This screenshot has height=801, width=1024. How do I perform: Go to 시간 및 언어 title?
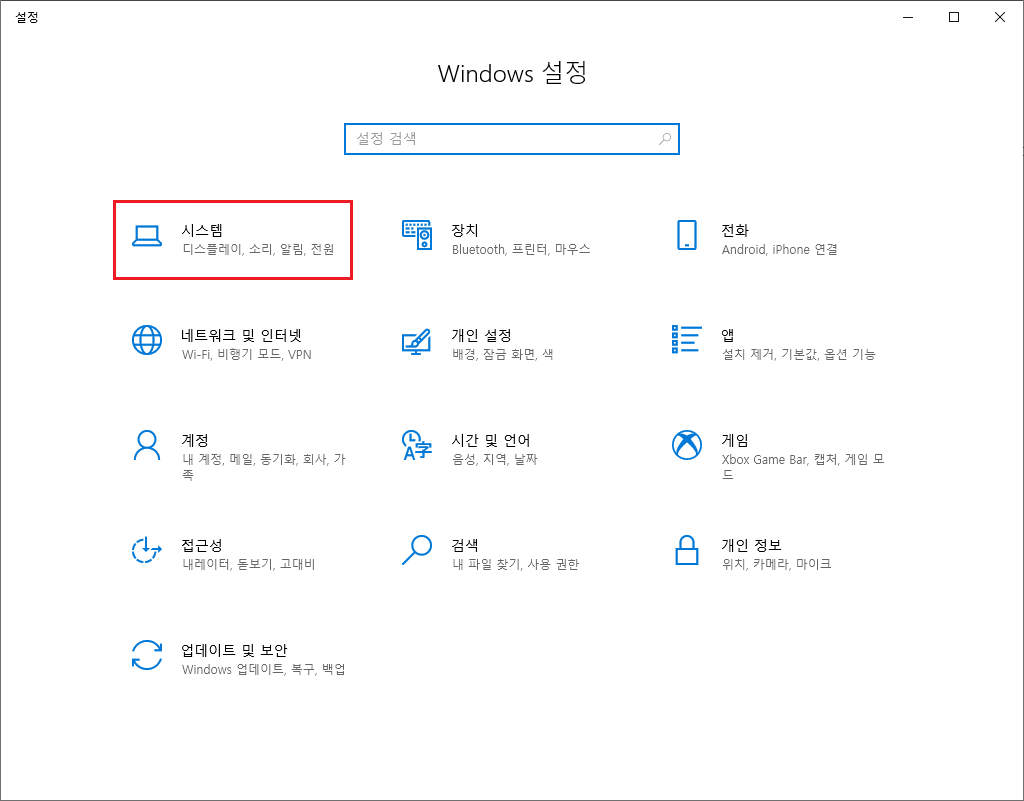[490, 441]
